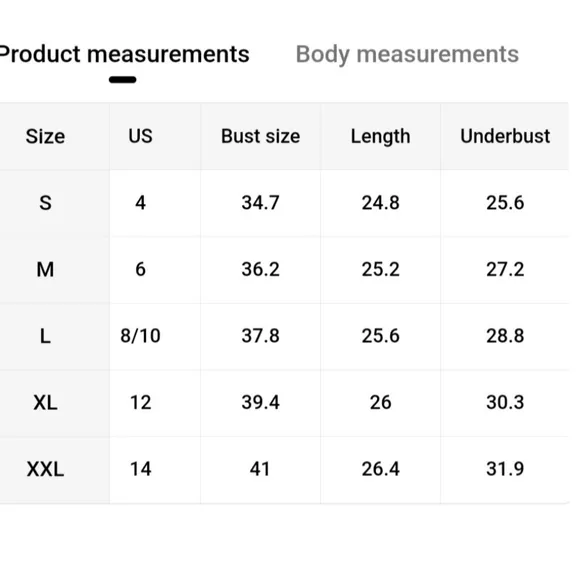The height and width of the screenshot is (580, 580).
Task: Select the S size row label
Action: (x=45, y=203)
